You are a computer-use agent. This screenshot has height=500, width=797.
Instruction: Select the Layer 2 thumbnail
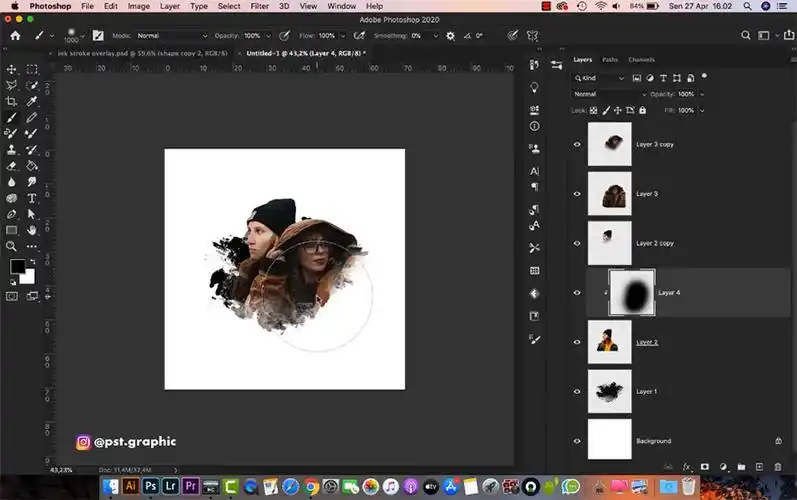coord(610,342)
